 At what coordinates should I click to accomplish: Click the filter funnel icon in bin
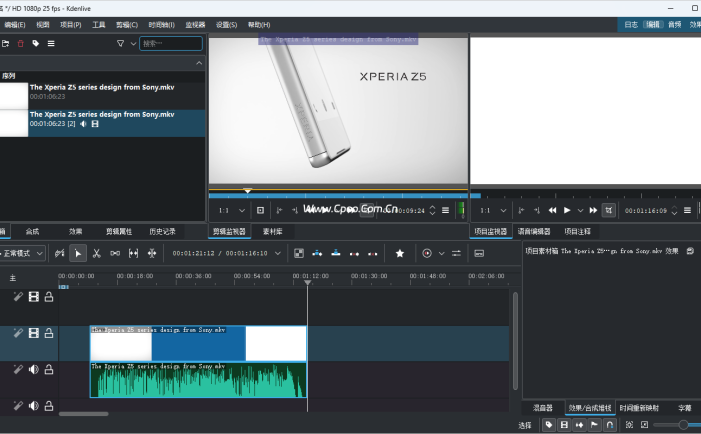(120, 43)
